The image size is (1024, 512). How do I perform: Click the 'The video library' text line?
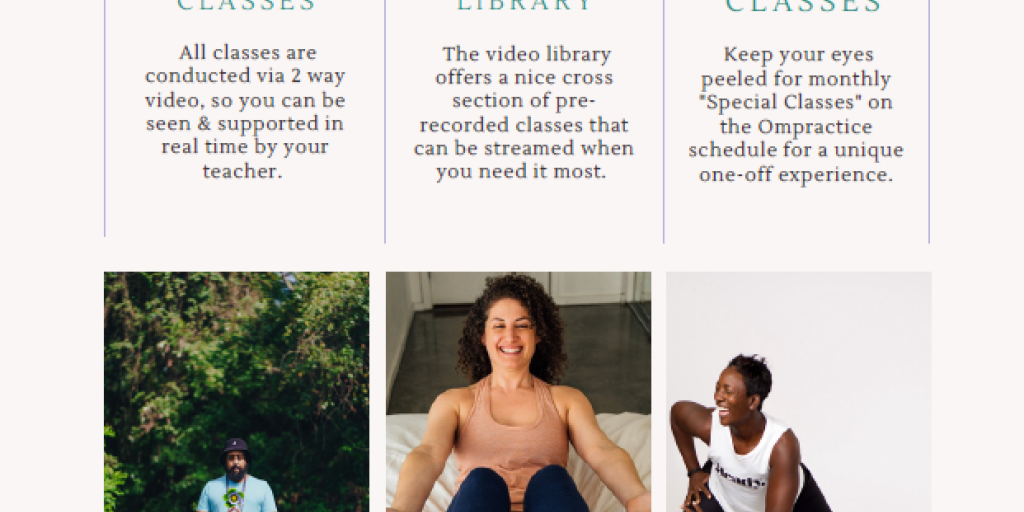pyautogui.click(x=527, y=54)
